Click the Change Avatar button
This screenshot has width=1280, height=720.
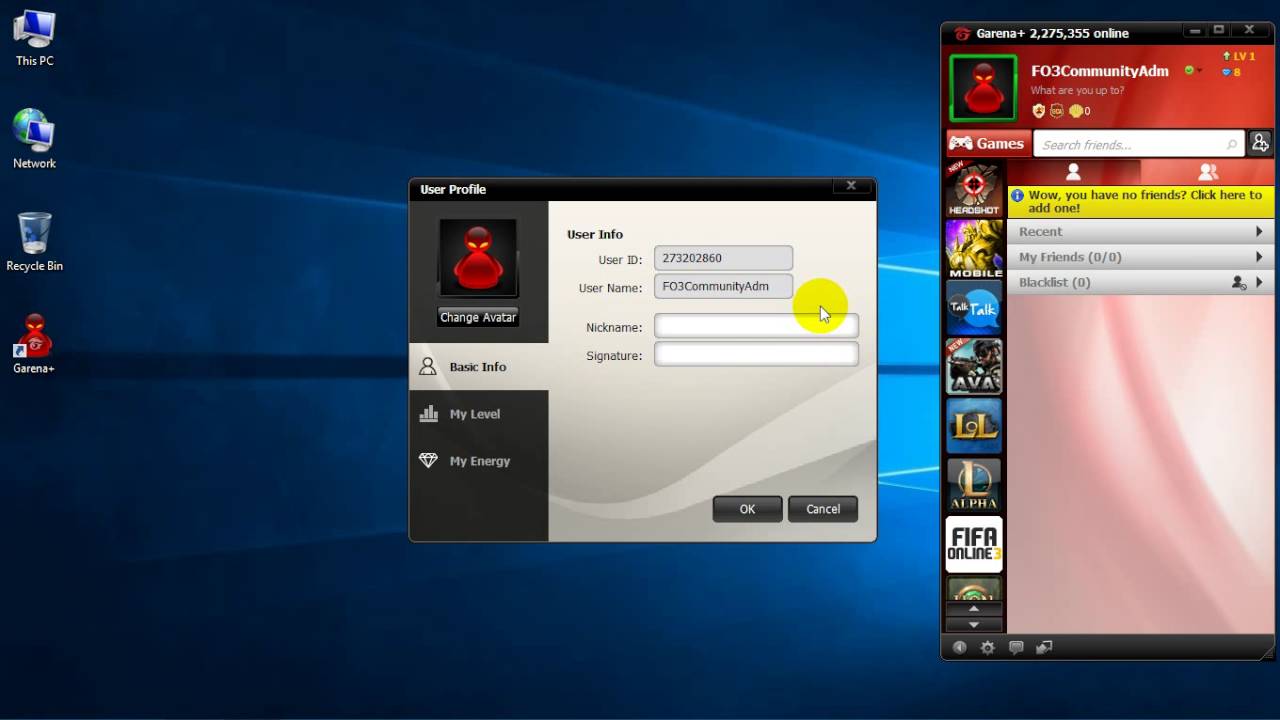coord(478,317)
